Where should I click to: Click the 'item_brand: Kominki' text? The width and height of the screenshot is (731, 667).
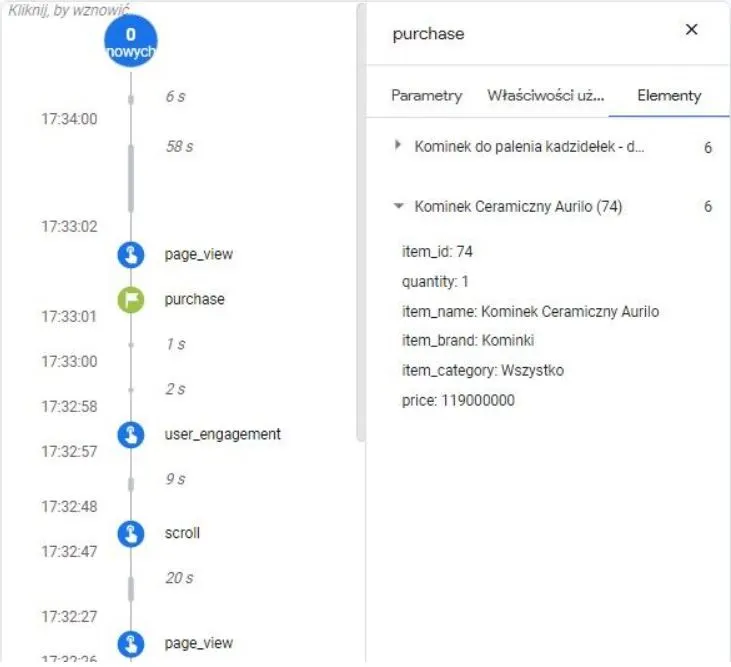[x=468, y=340]
